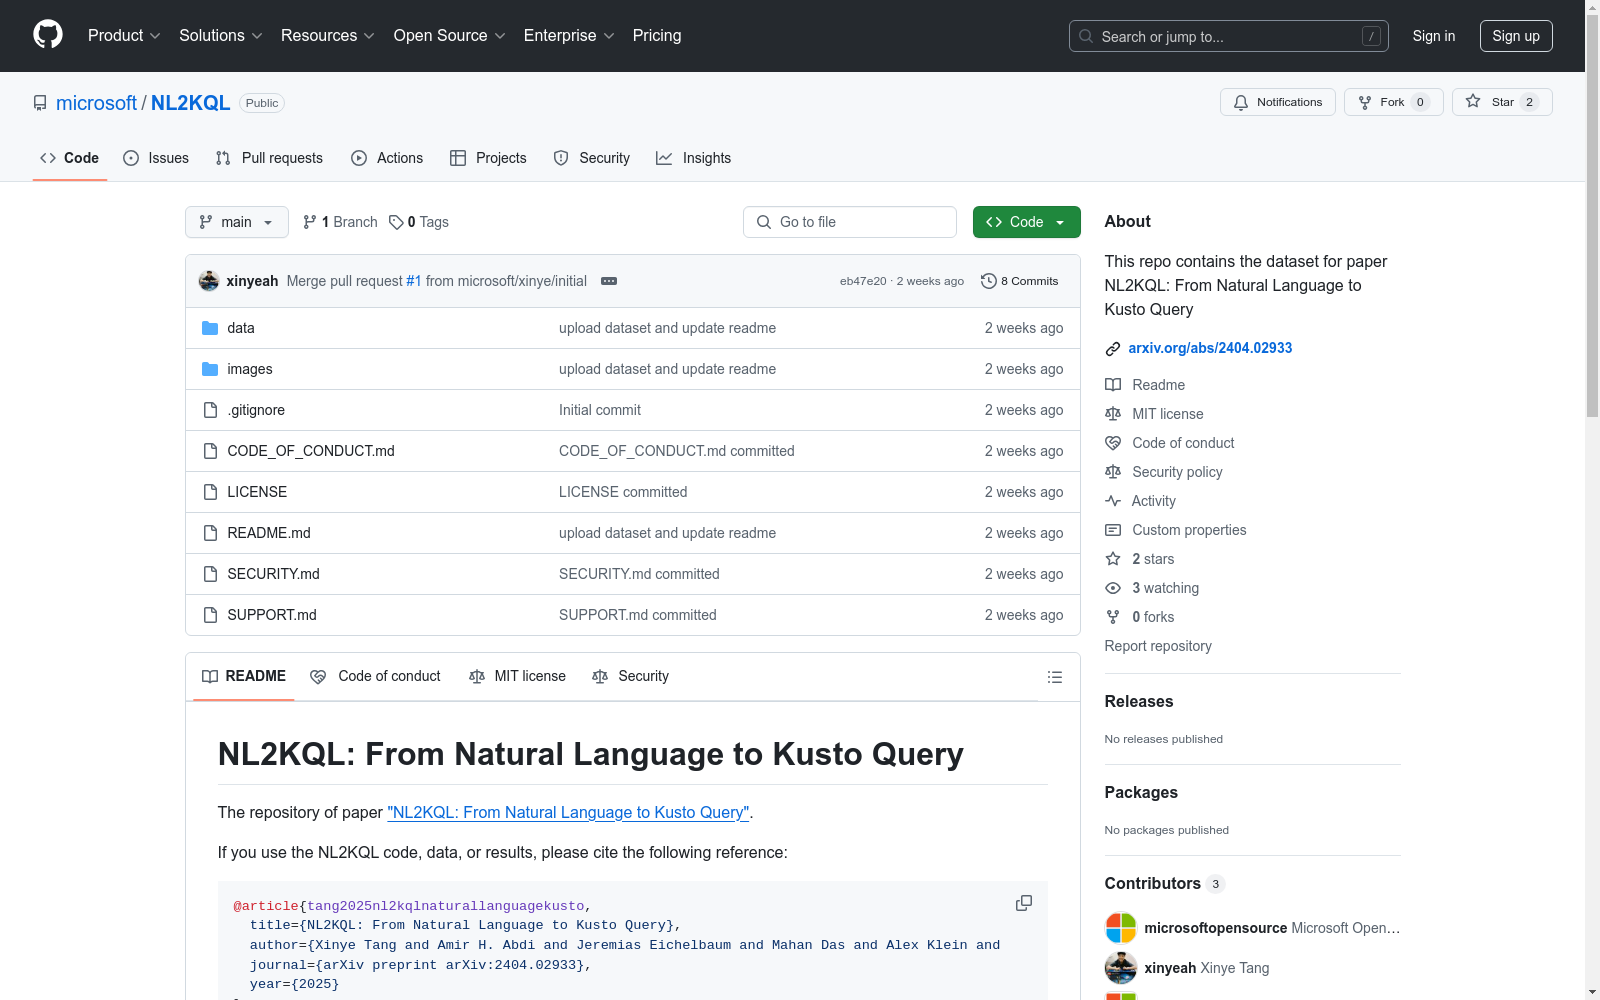
Task: Click the tags icon next to 0 Tags
Action: pos(396,222)
